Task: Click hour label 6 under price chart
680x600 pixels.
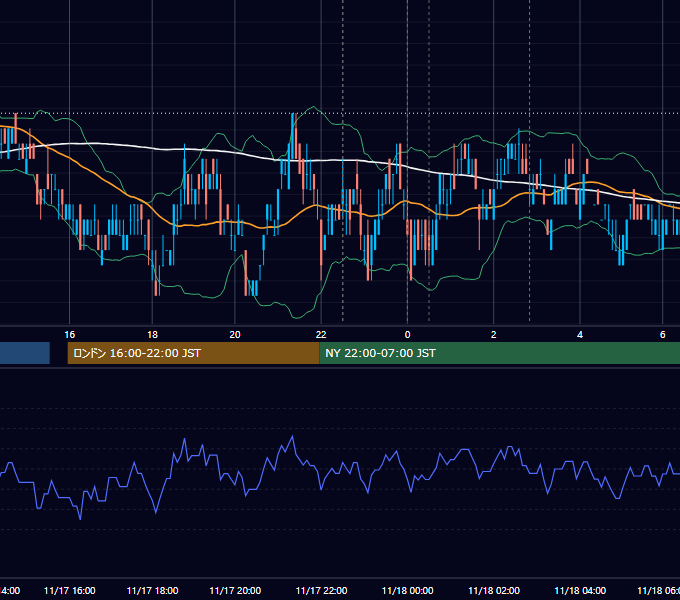Action: [662, 335]
